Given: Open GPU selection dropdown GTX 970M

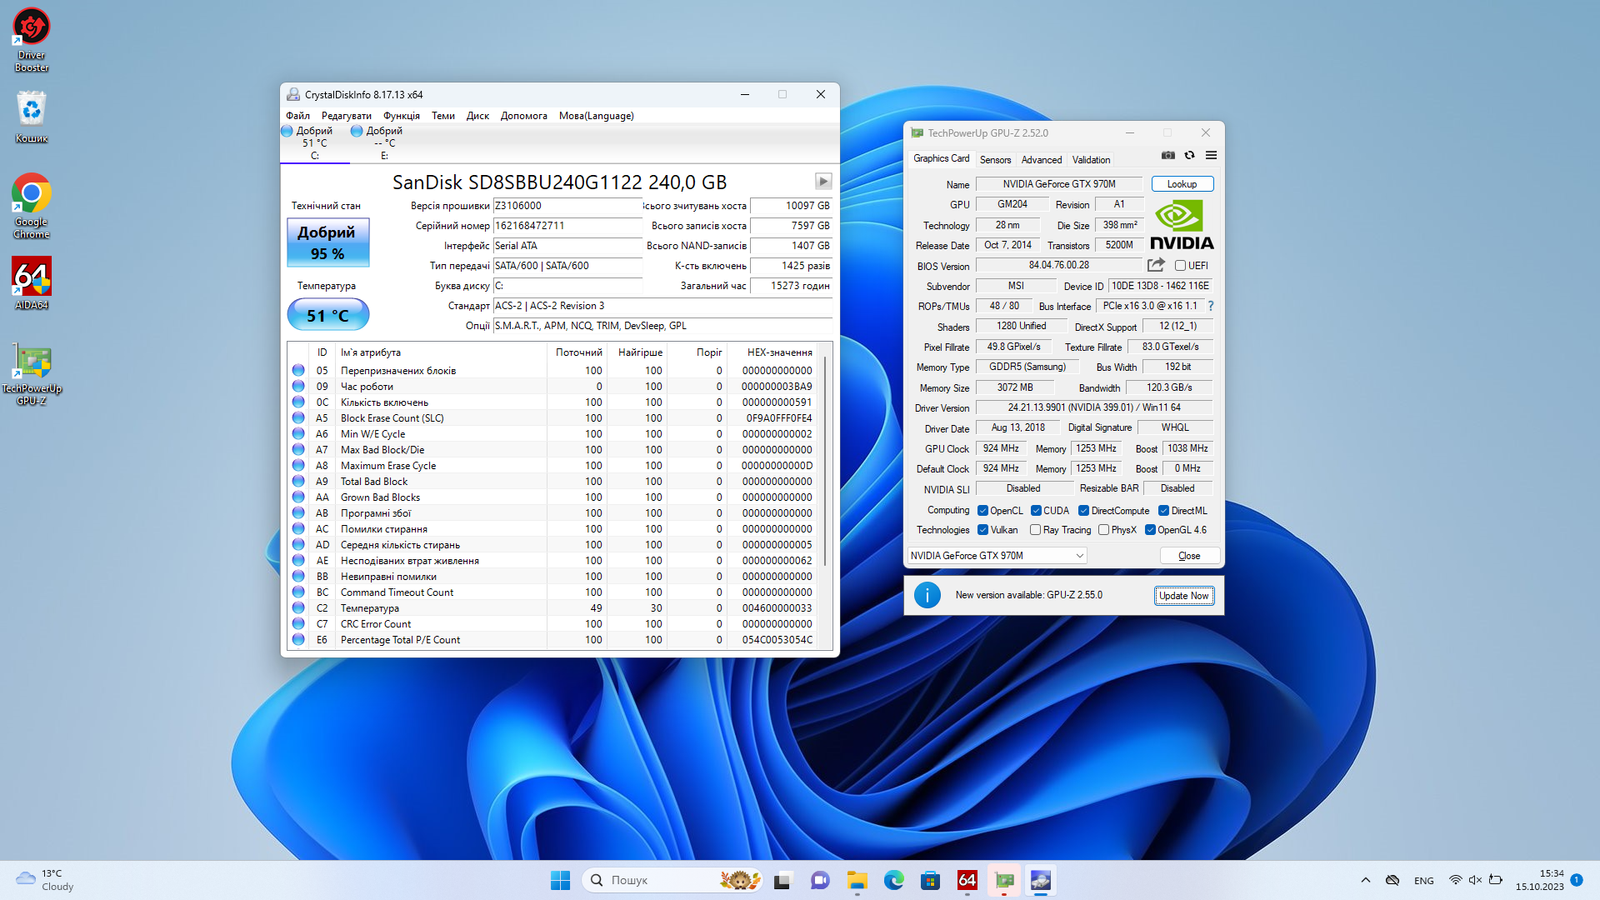Looking at the screenshot, I should 997,555.
